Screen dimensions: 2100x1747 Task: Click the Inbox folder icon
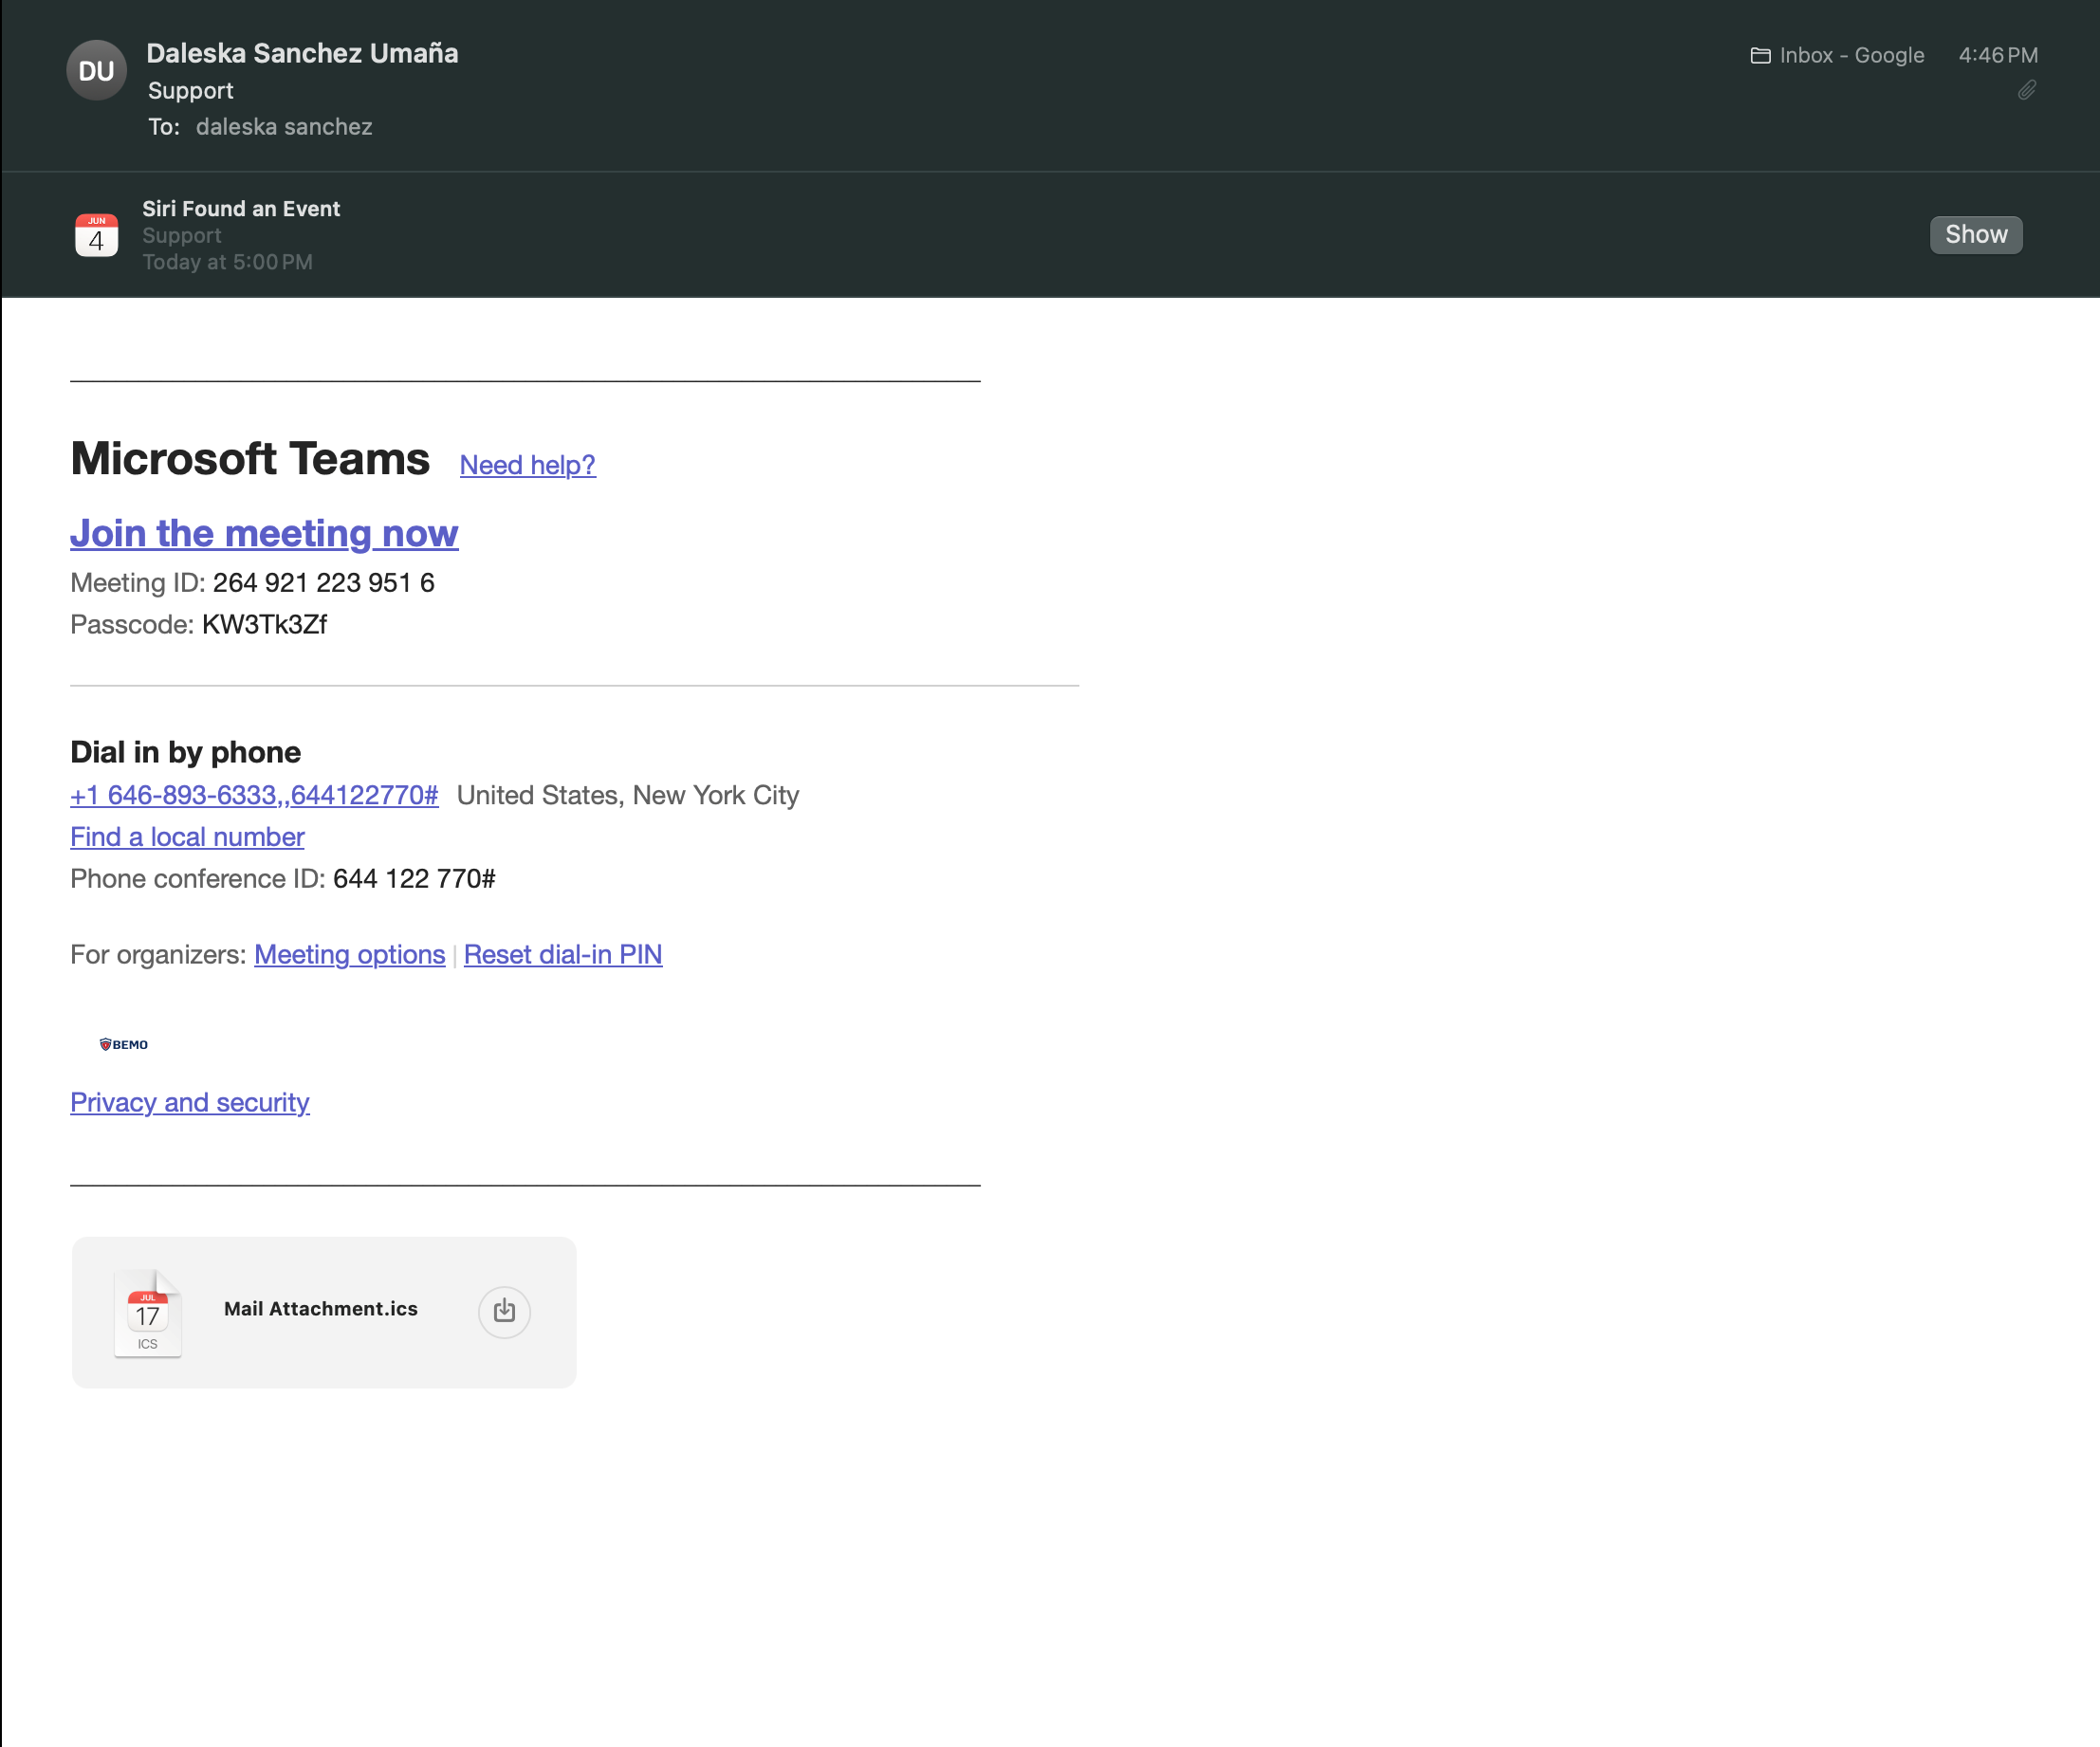click(x=1760, y=55)
